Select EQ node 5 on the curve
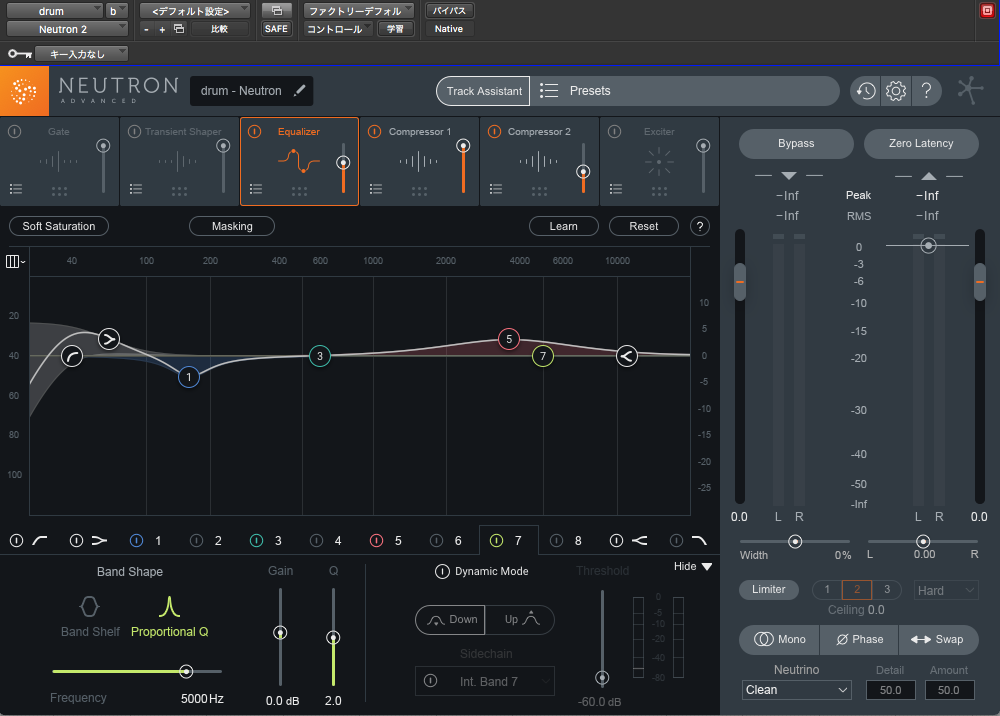 coord(509,339)
